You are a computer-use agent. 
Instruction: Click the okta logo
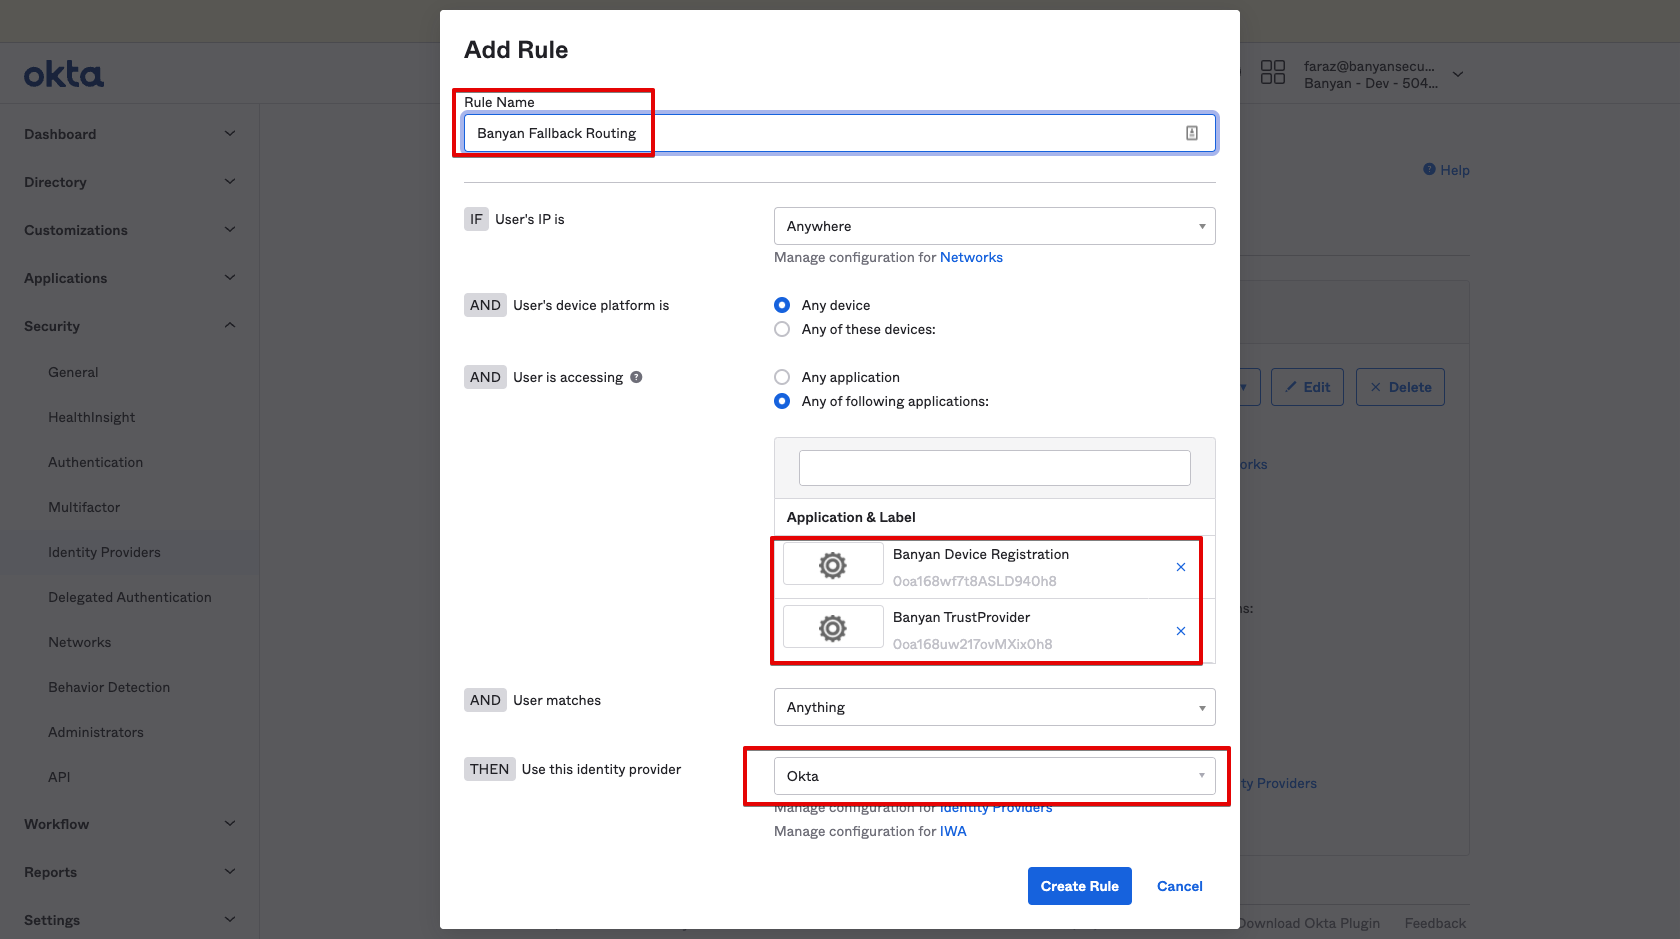pos(64,75)
